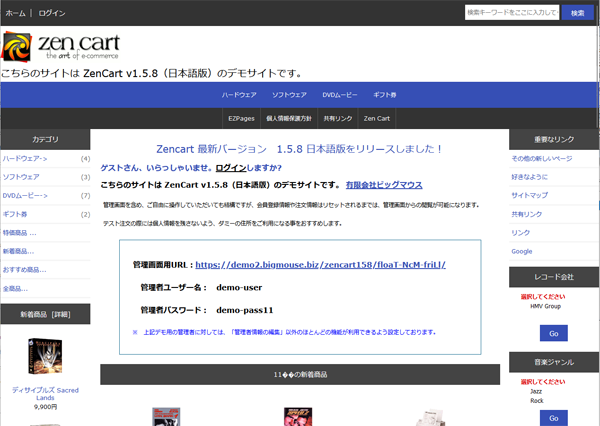Image resolution: width=600 pixels, height=426 pixels.
Task: Open the EZPages tab
Action: pos(241,118)
